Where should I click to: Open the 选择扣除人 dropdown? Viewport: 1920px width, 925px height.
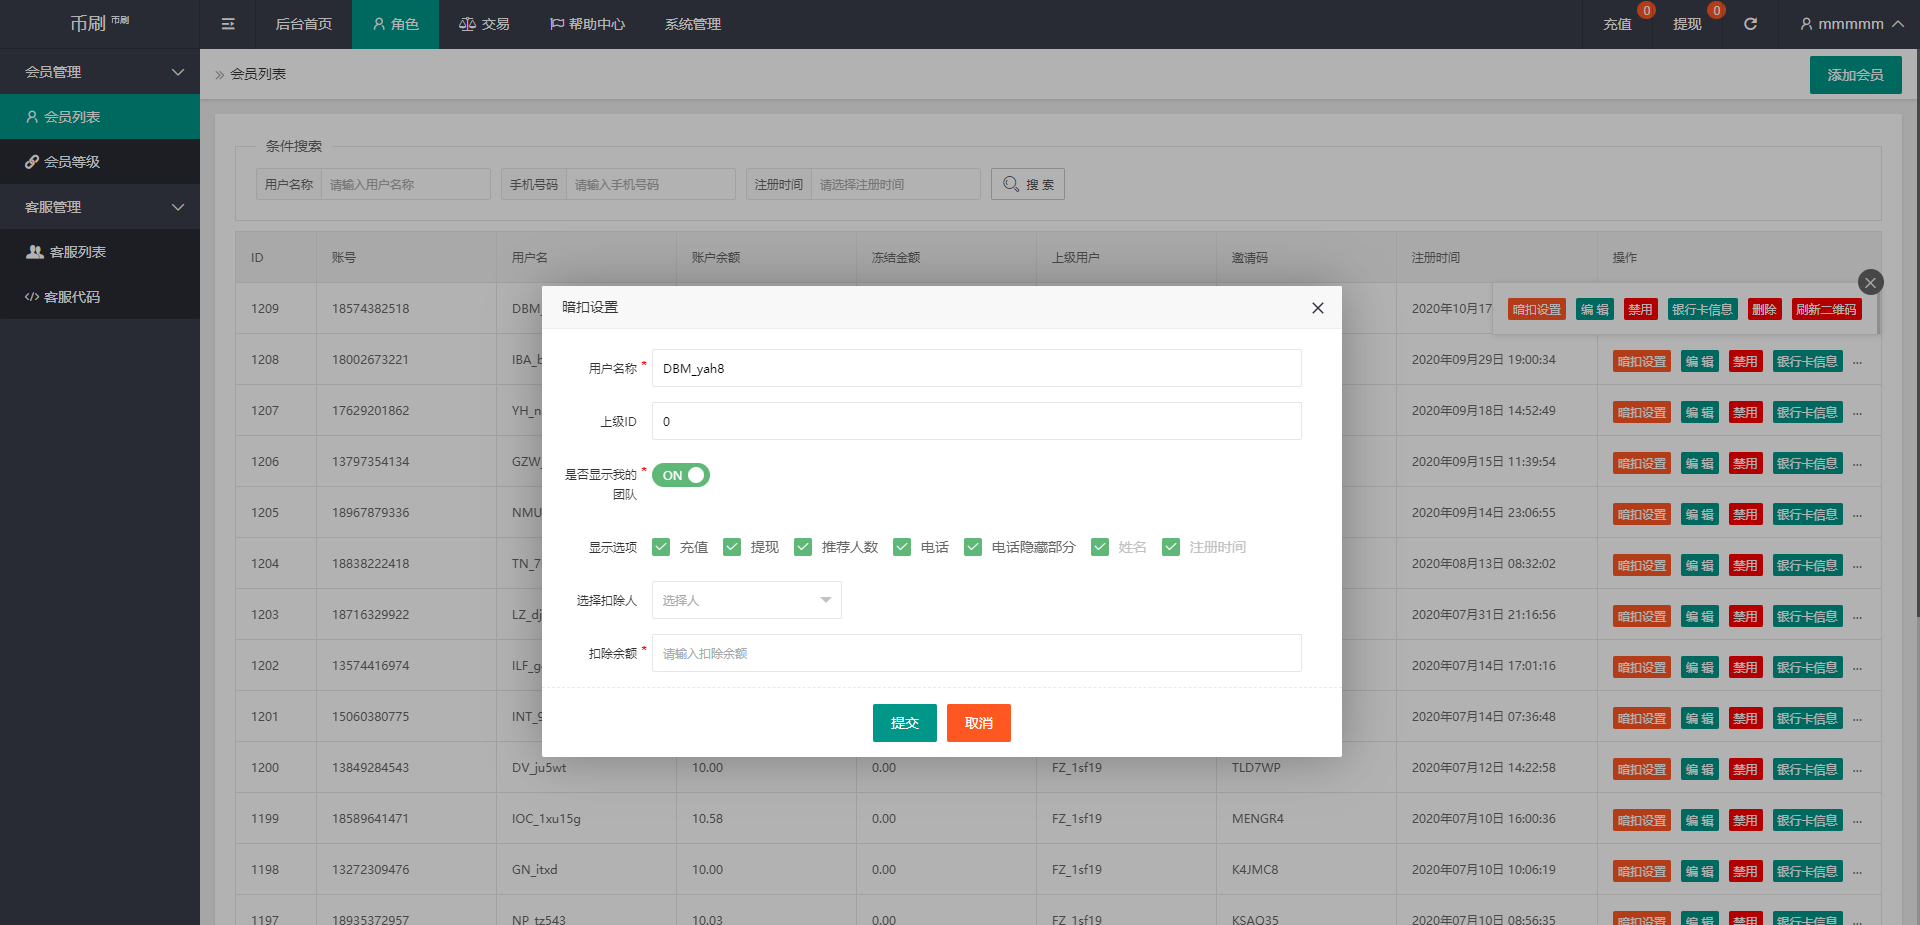pyautogui.click(x=746, y=600)
